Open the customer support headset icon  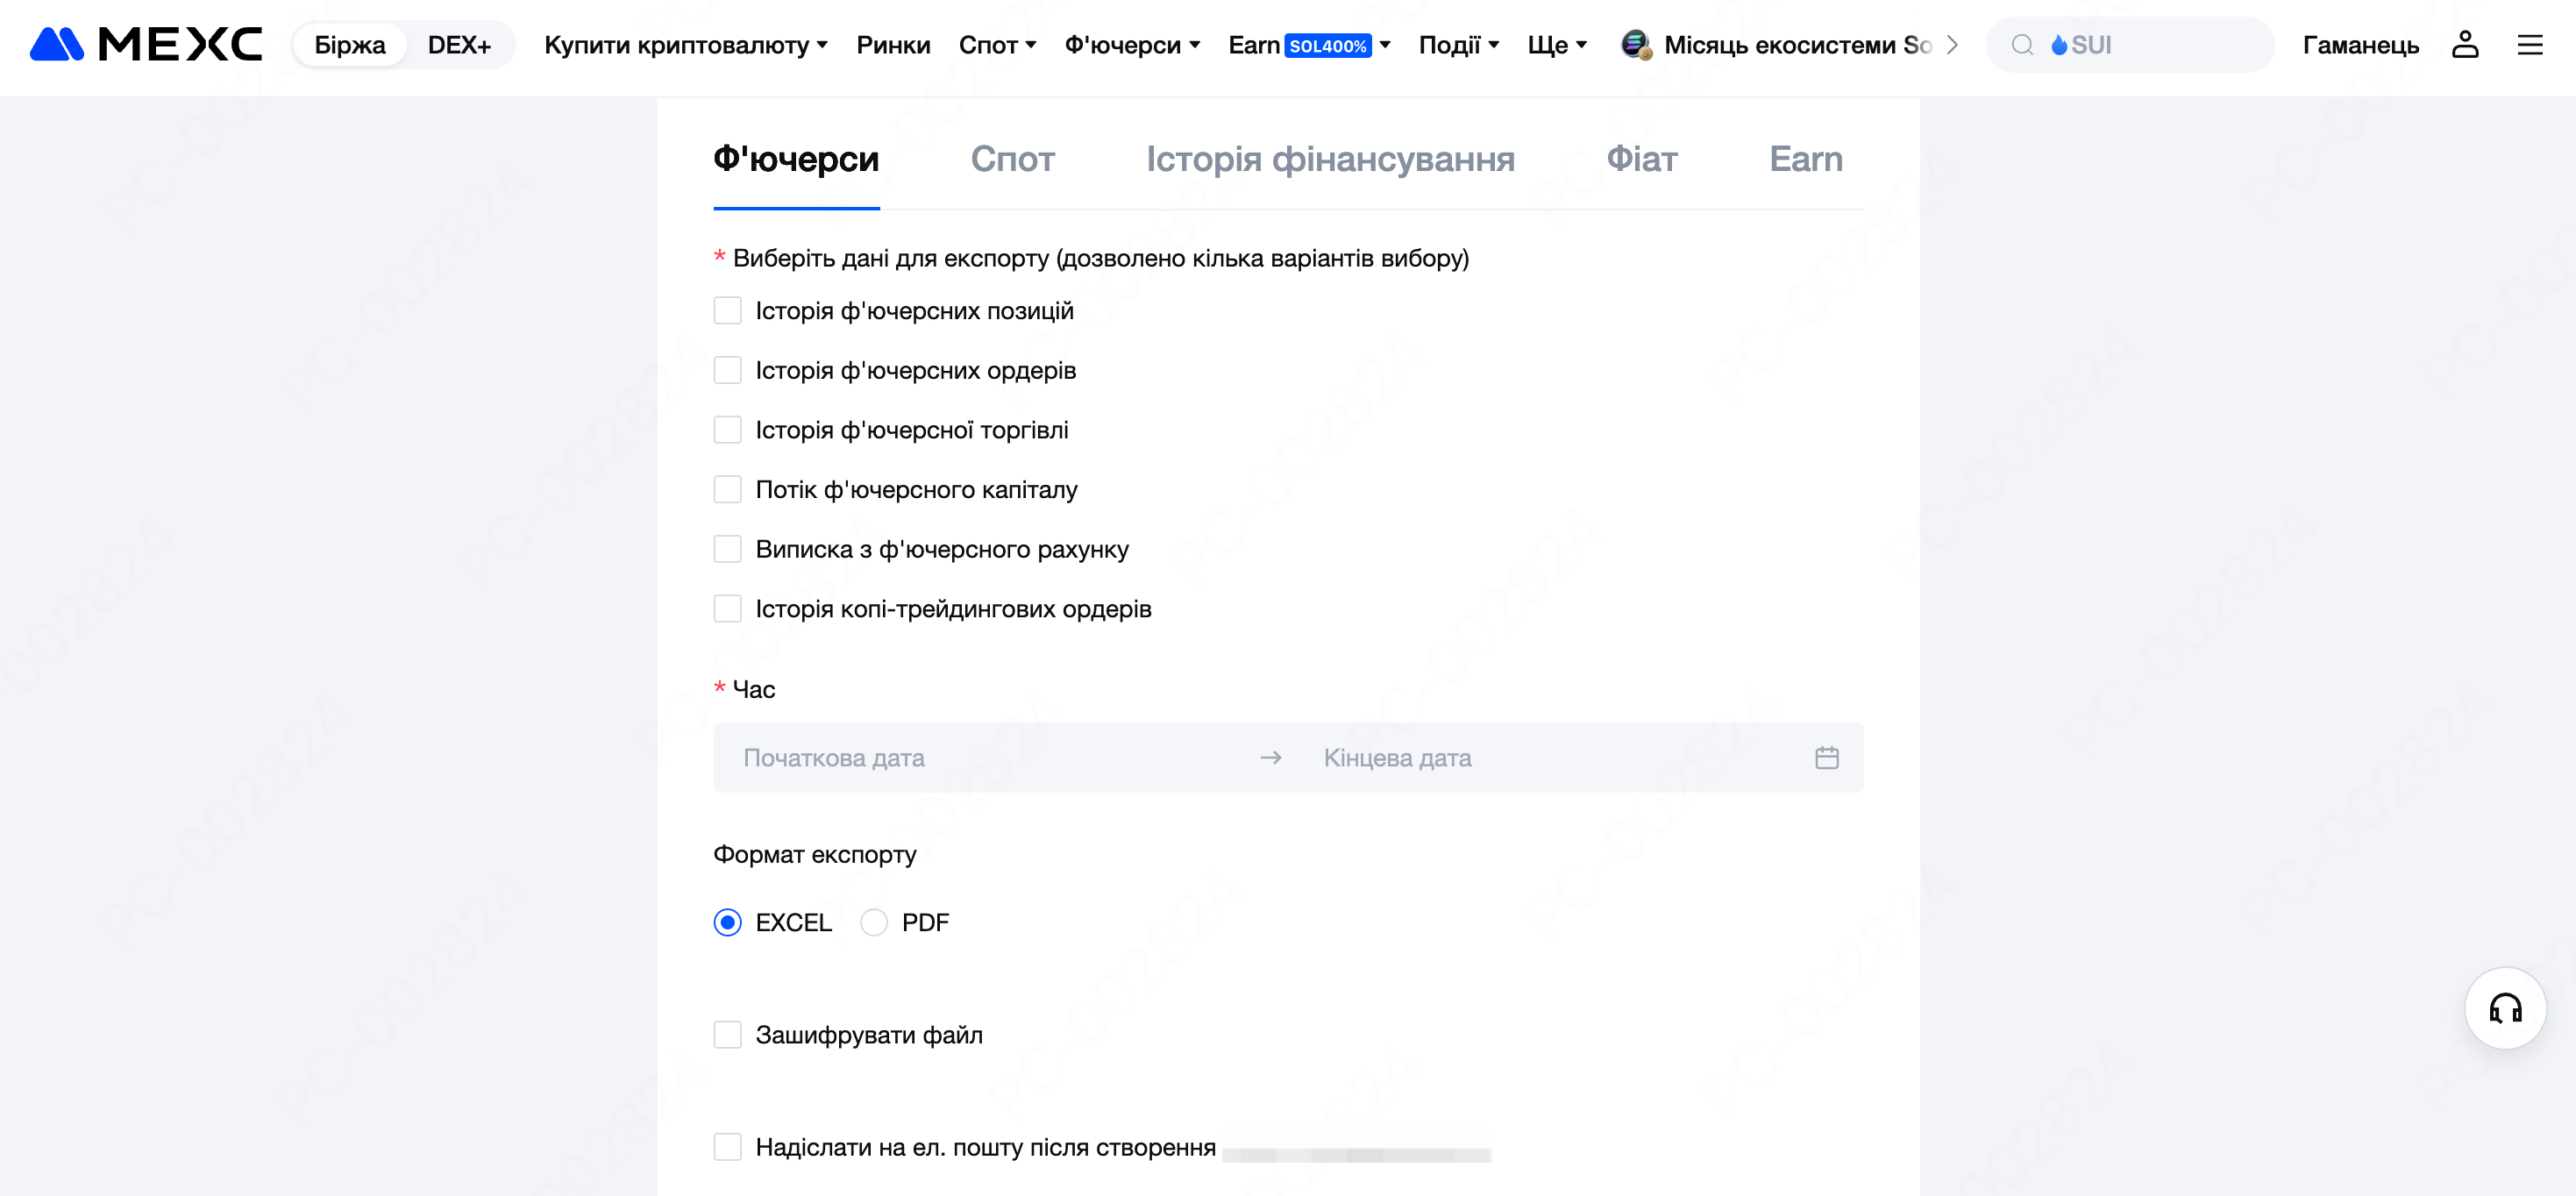(x=2505, y=1007)
